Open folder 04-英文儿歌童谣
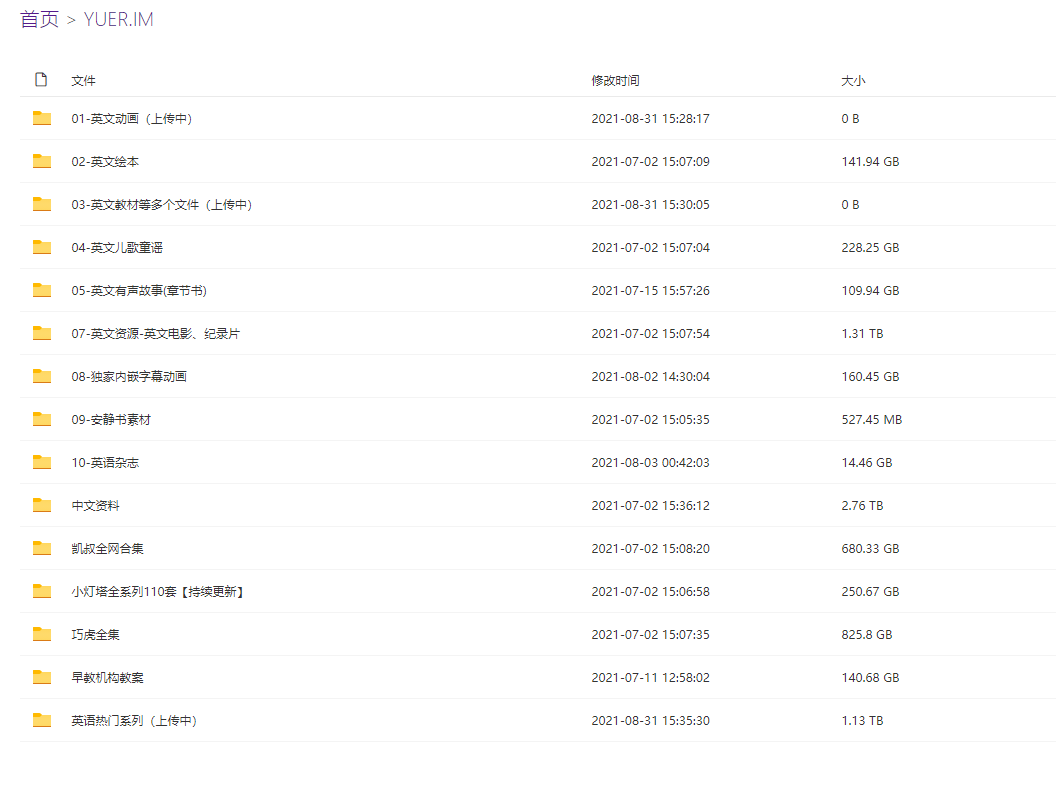Image resolution: width=1062 pixels, height=804 pixels. pos(117,248)
